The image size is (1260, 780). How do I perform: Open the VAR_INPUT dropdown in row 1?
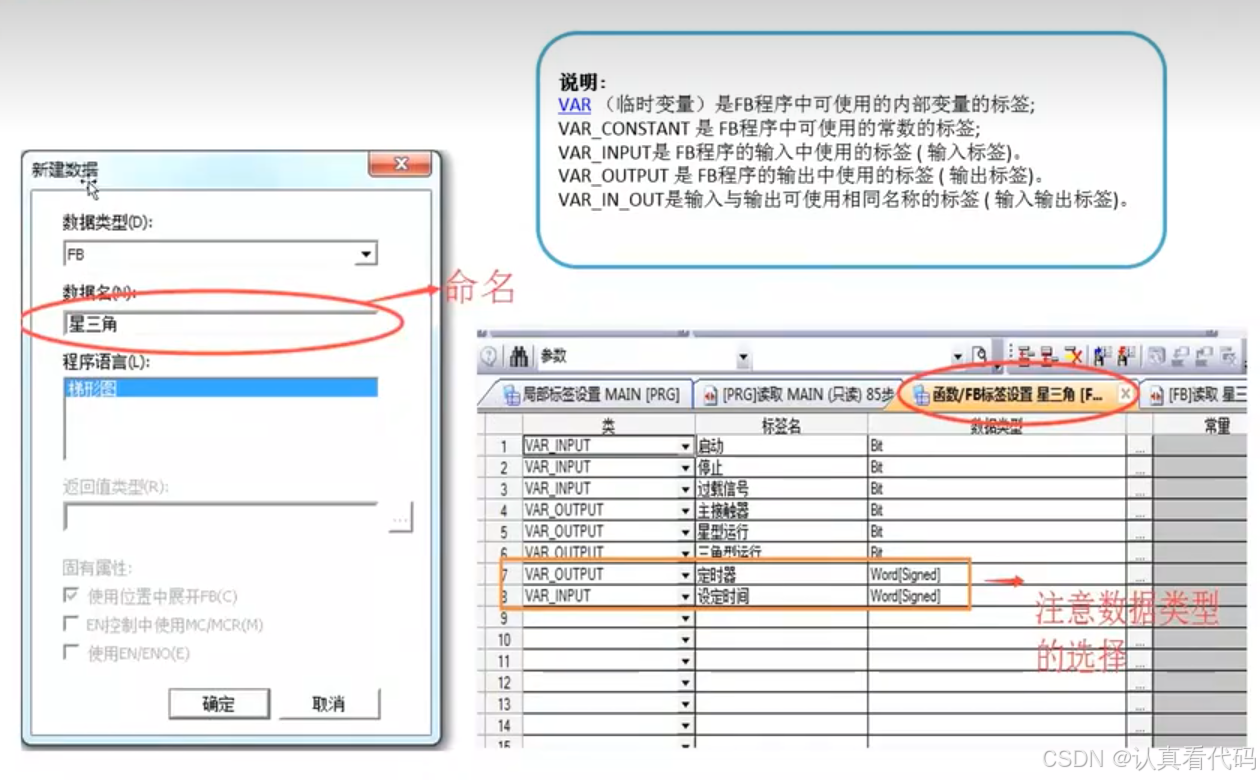[686, 446]
